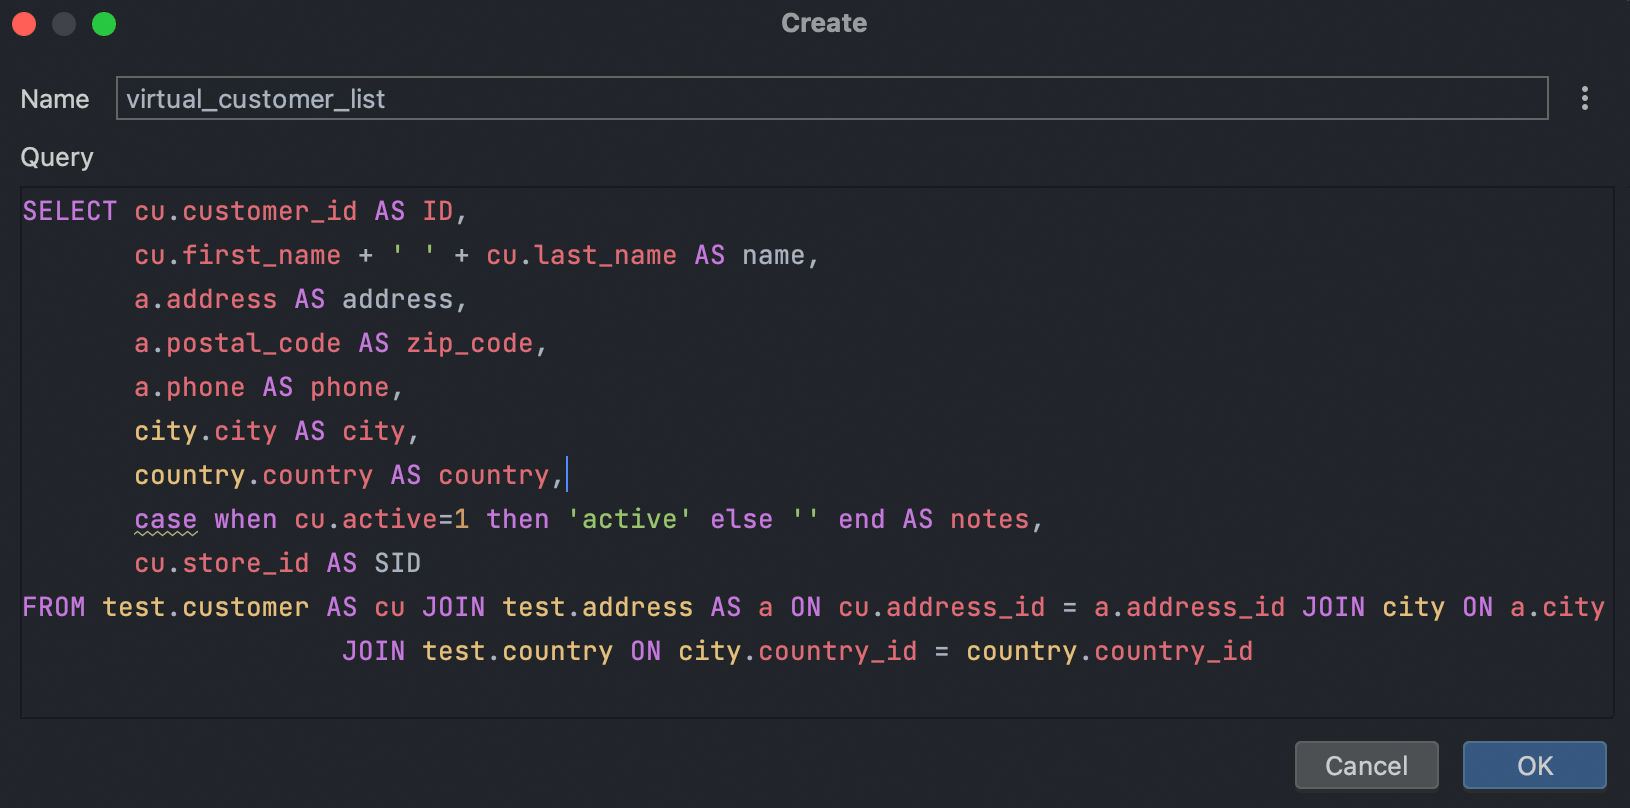Click test.customer table name in FROM clause
Screen dimensions: 1630x808
(205, 608)
